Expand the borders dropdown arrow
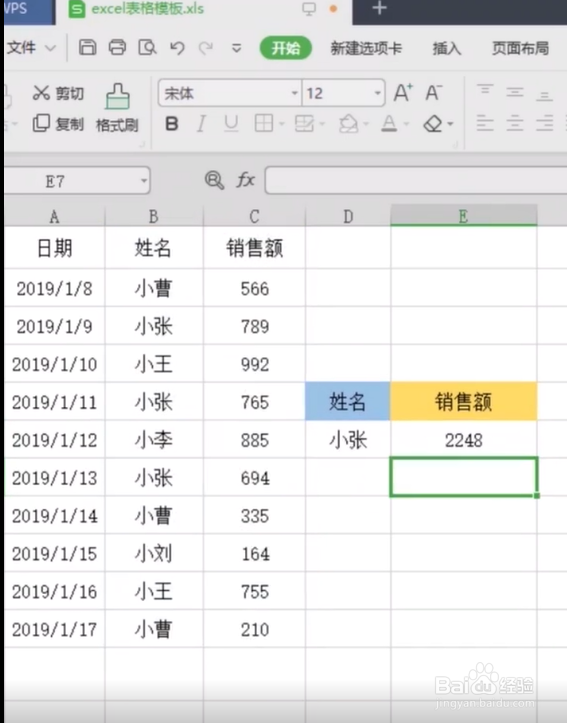The width and height of the screenshot is (567, 723). coord(281,124)
